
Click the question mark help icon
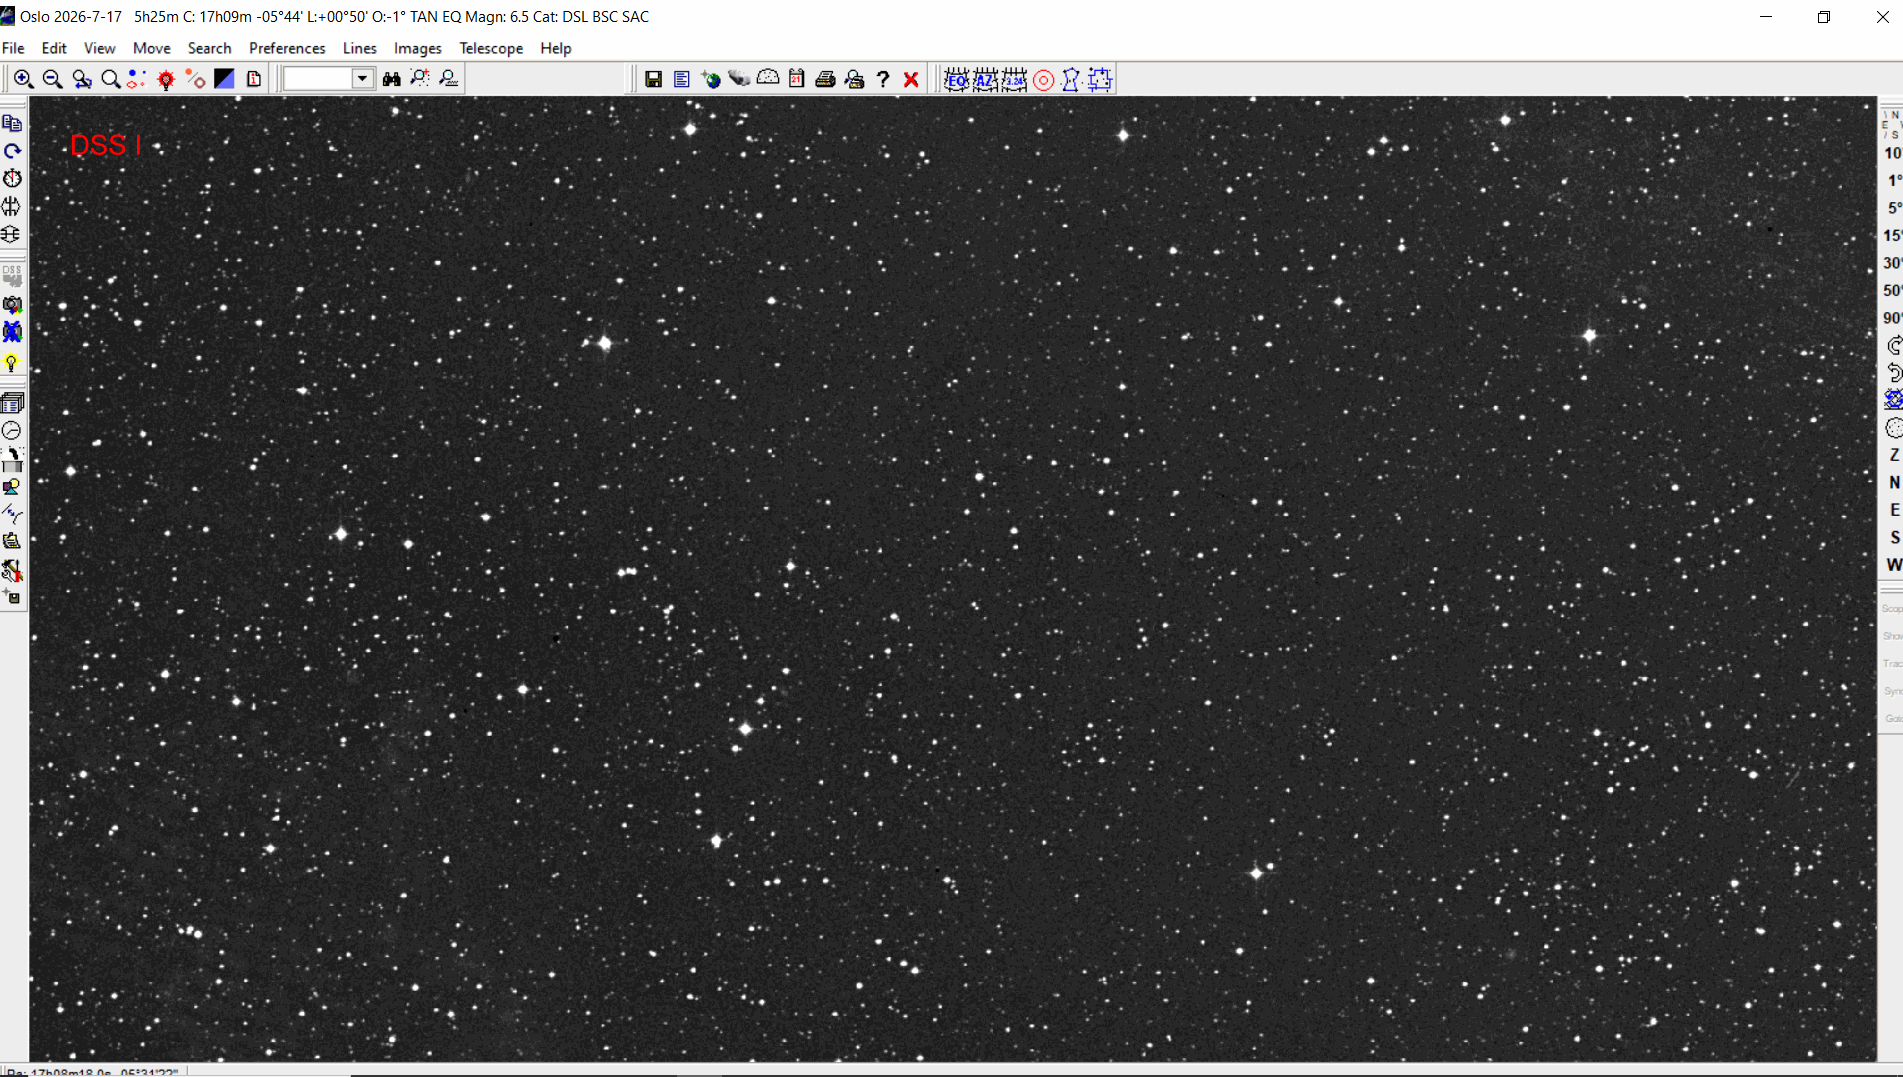click(883, 79)
